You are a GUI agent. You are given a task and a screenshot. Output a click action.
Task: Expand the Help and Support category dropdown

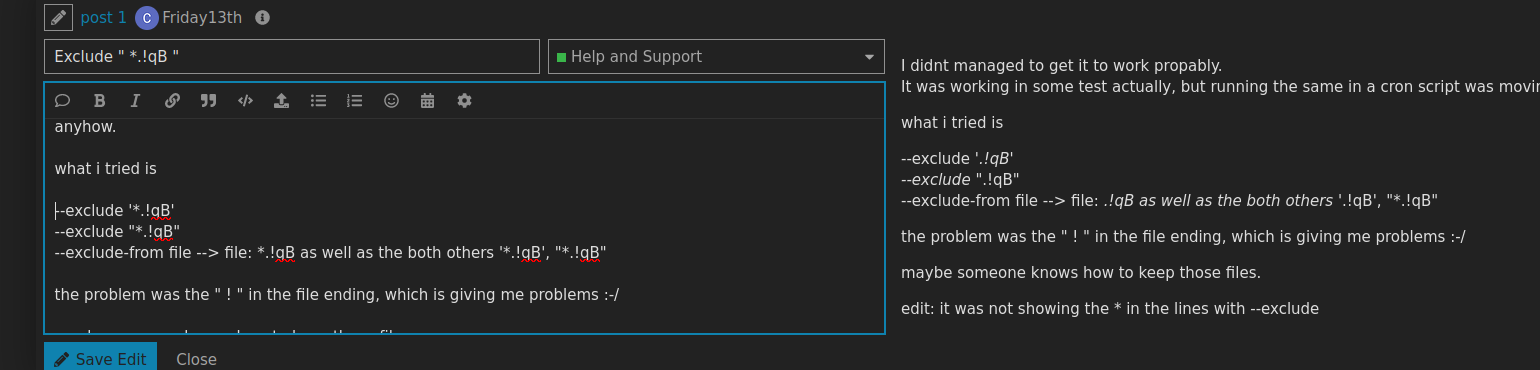[716, 57]
